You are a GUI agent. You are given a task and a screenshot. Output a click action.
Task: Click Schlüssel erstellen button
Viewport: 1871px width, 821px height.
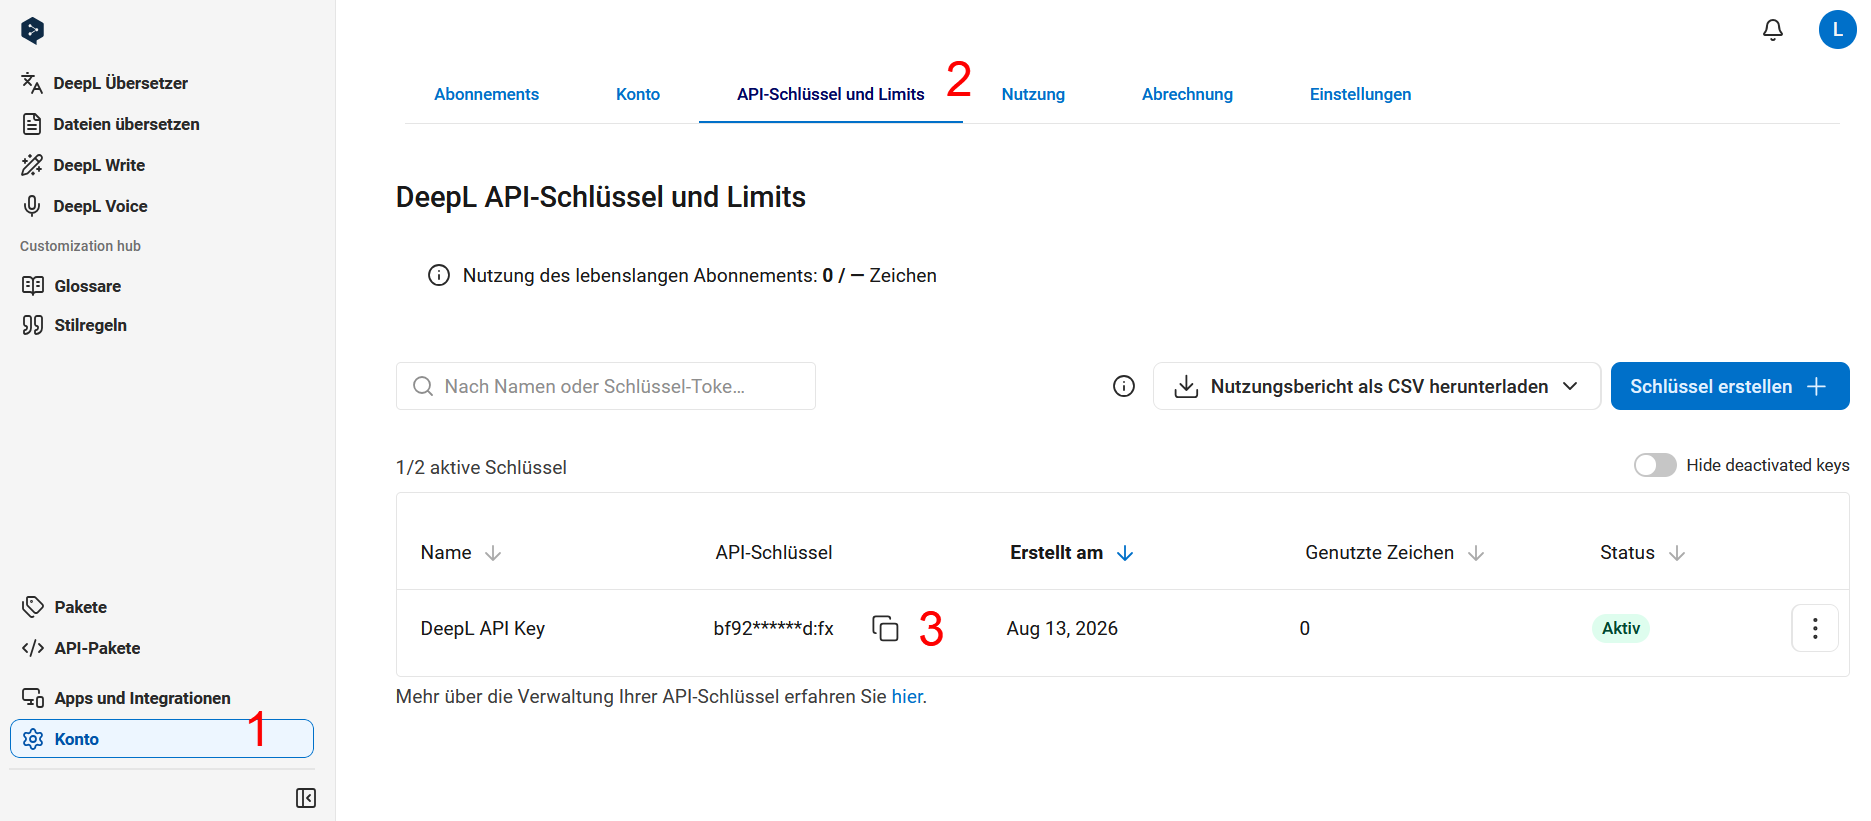1730,386
